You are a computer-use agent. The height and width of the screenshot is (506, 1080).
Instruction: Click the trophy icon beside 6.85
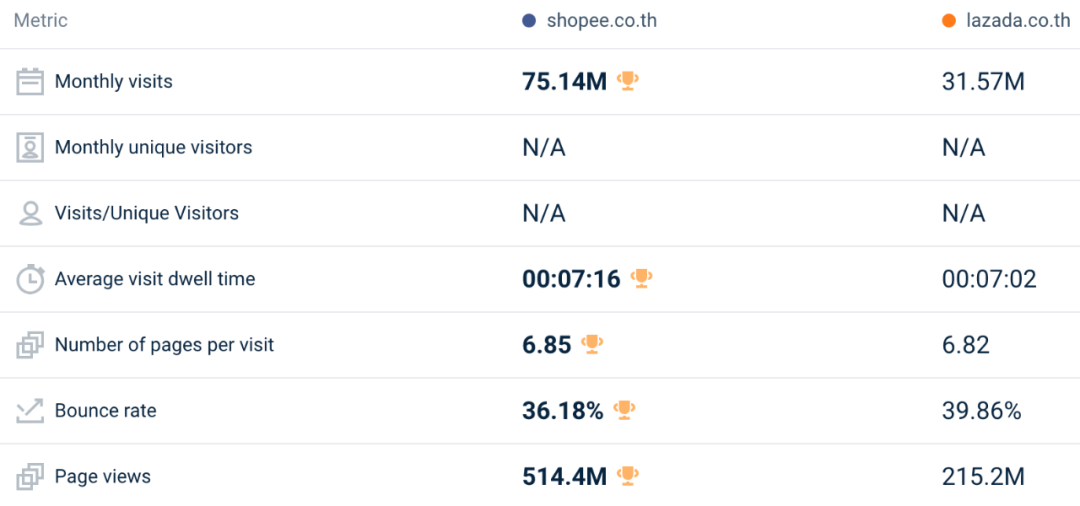point(593,345)
